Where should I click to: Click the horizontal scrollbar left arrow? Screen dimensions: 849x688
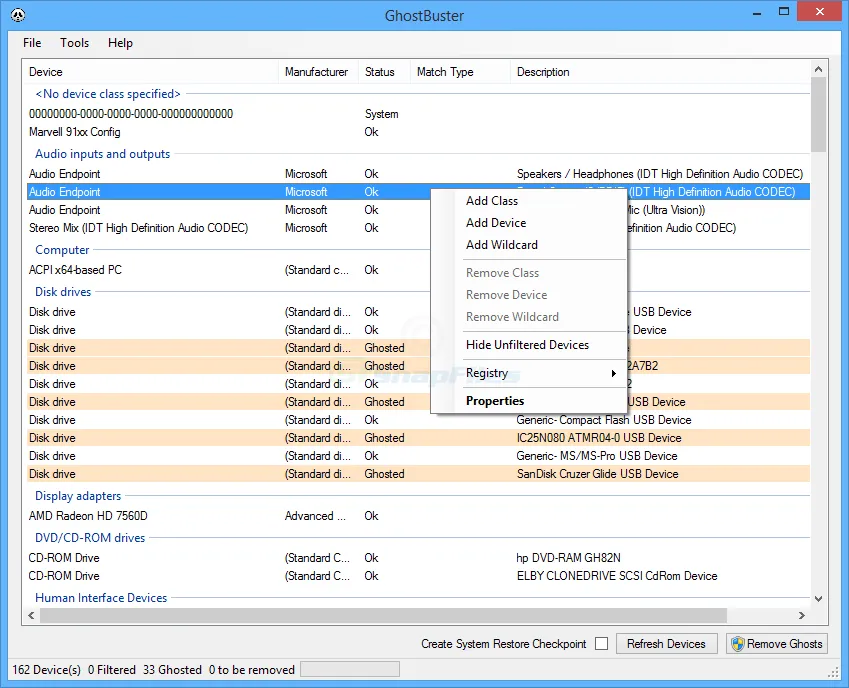pos(31,615)
